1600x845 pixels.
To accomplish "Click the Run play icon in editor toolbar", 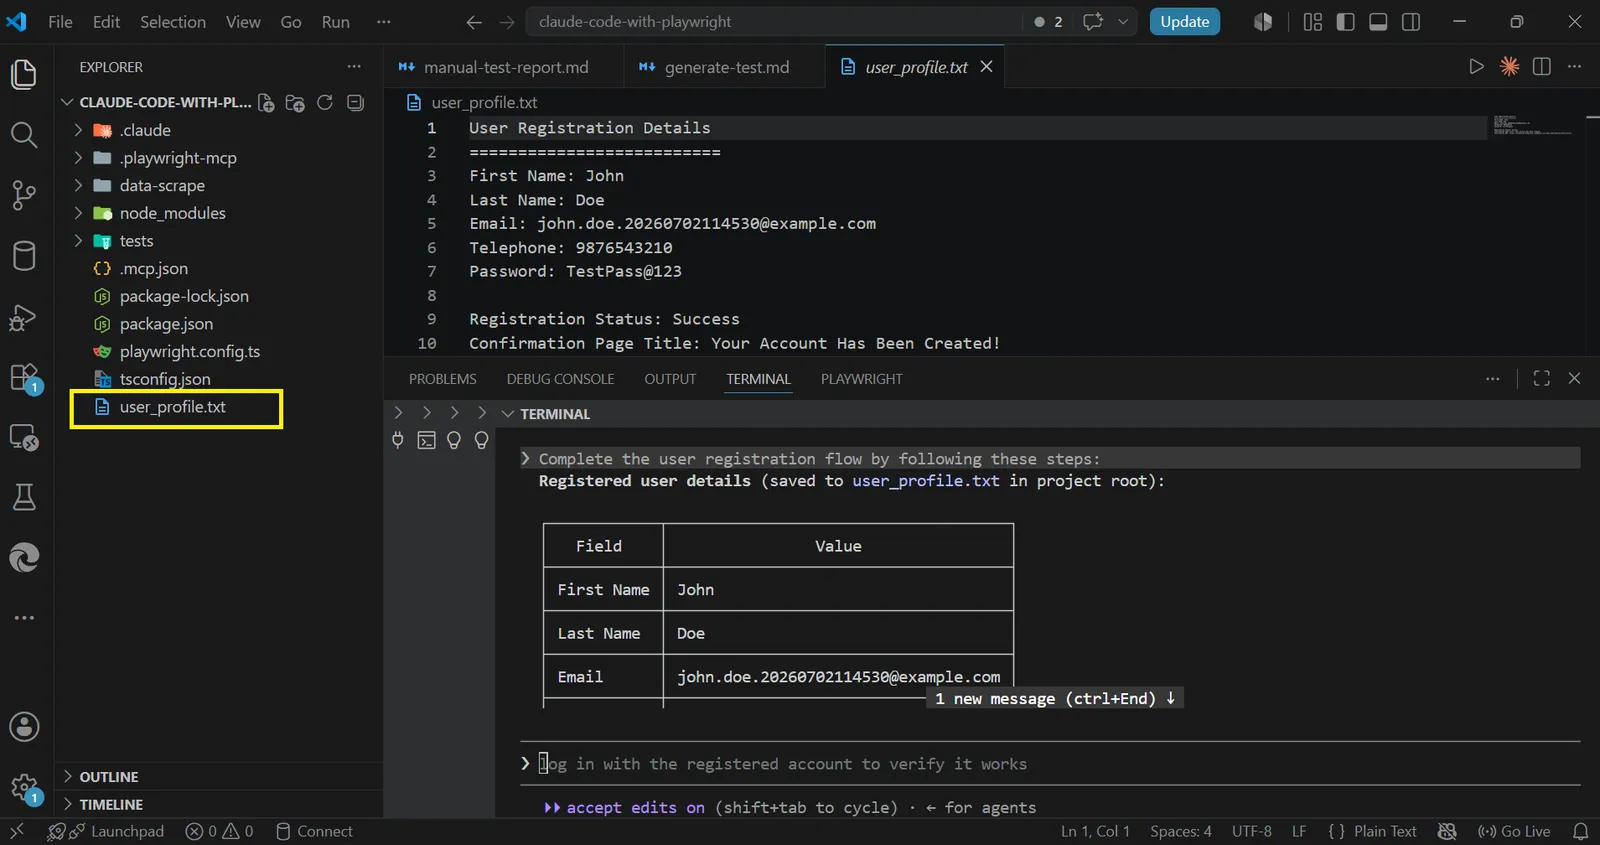I will coord(1476,67).
